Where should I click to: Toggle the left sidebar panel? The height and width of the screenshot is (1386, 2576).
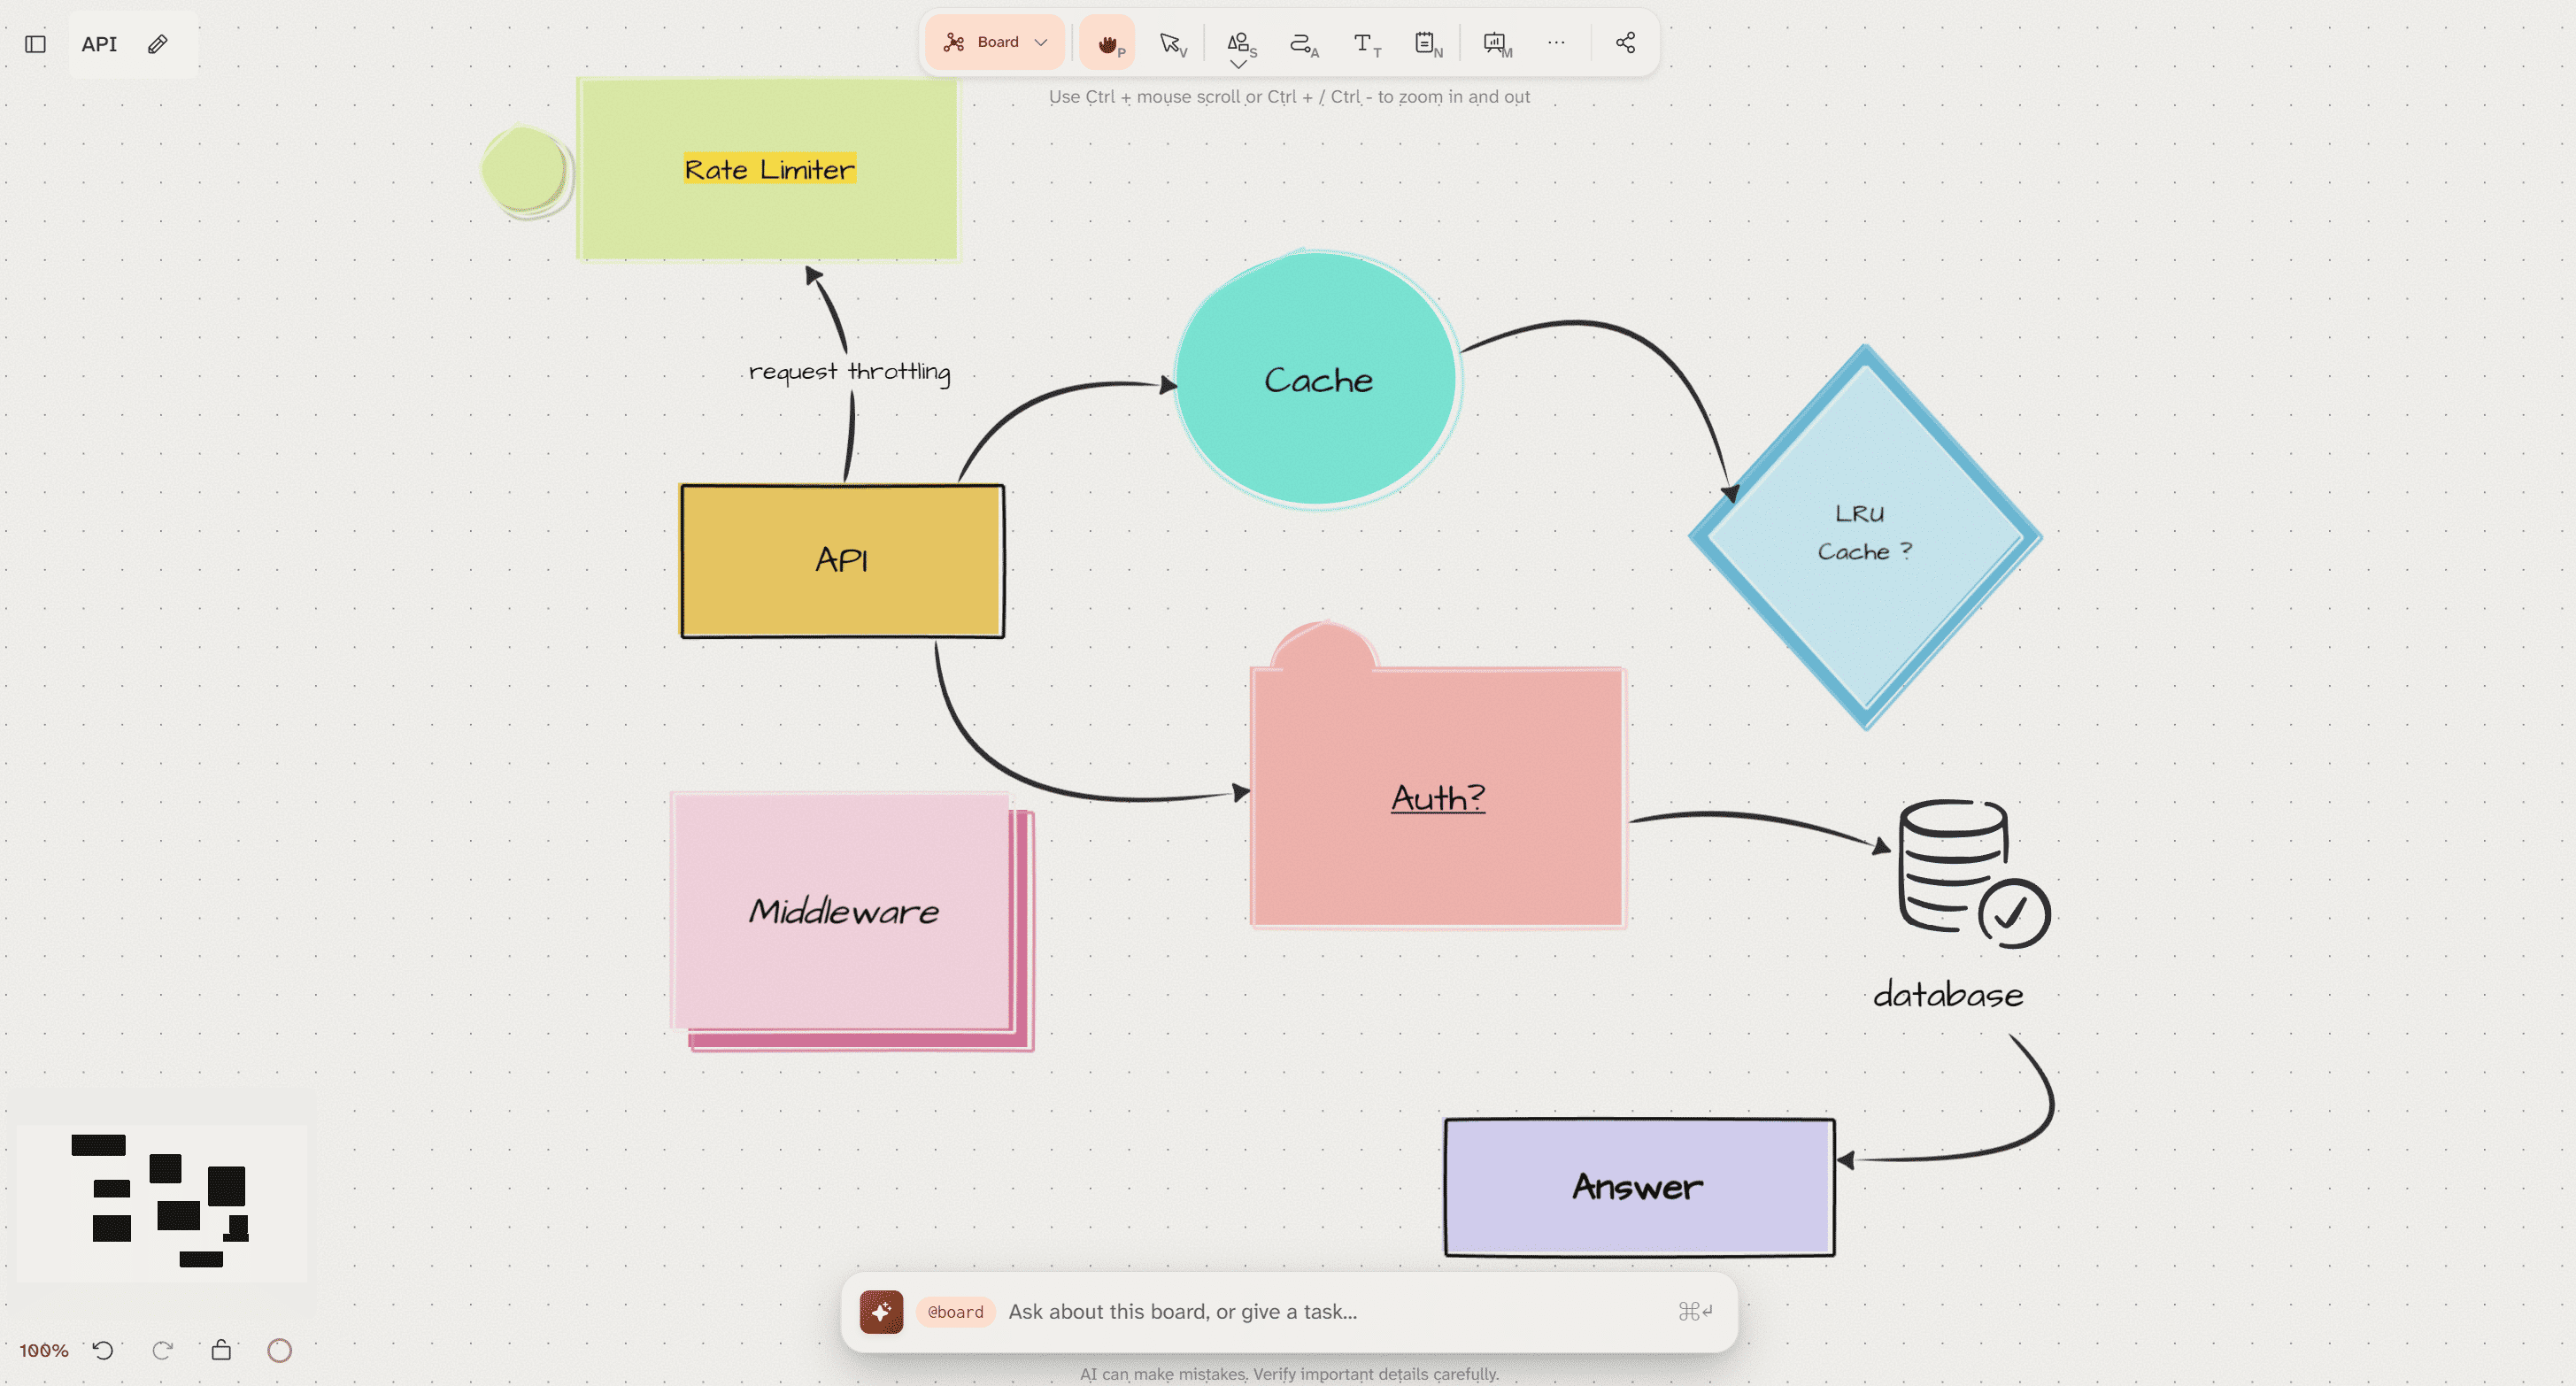coord(35,44)
